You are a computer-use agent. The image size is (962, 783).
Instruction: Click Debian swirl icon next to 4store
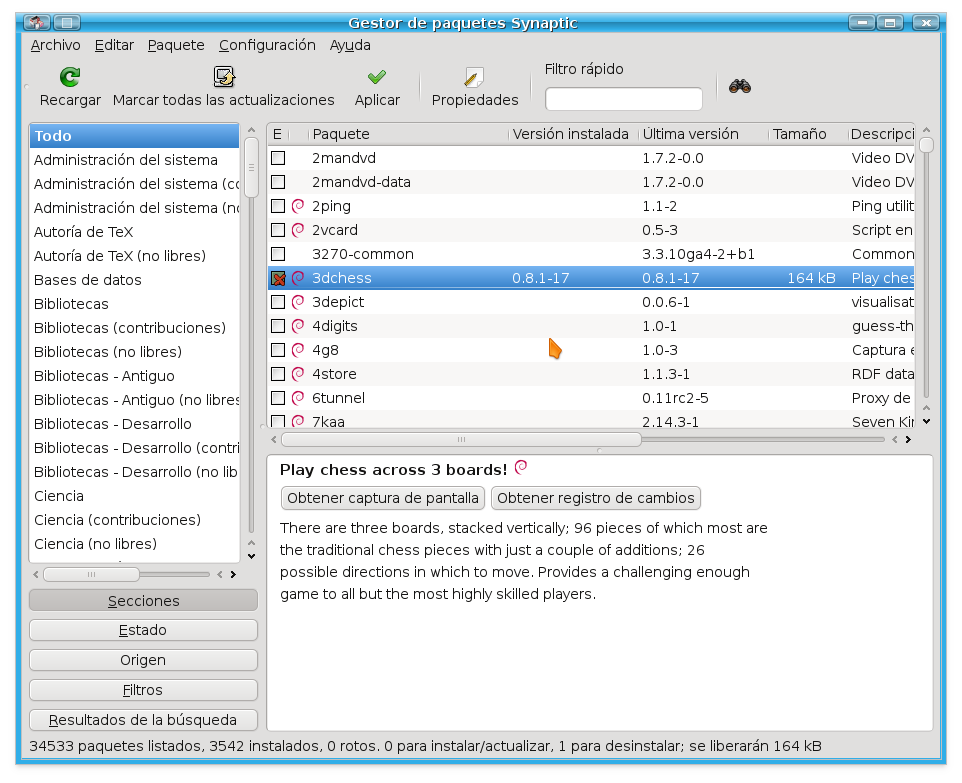298,374
